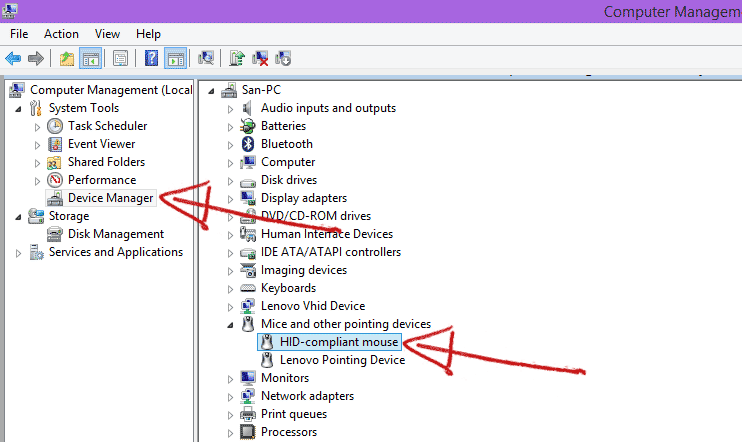
Task: Click the Task Scheduler clock icon
Action: [x=55, y=126]
